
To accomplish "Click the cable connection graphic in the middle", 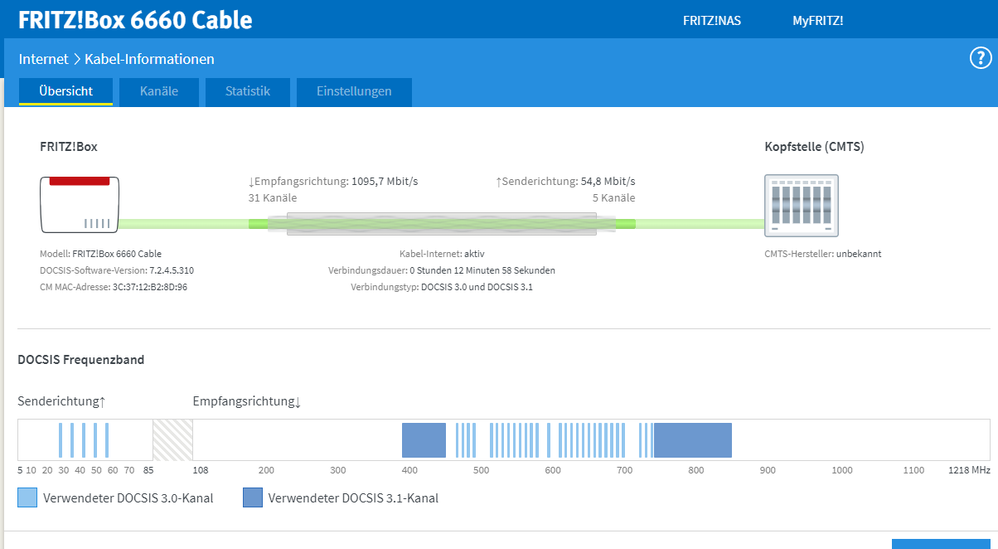I will 442,224.
